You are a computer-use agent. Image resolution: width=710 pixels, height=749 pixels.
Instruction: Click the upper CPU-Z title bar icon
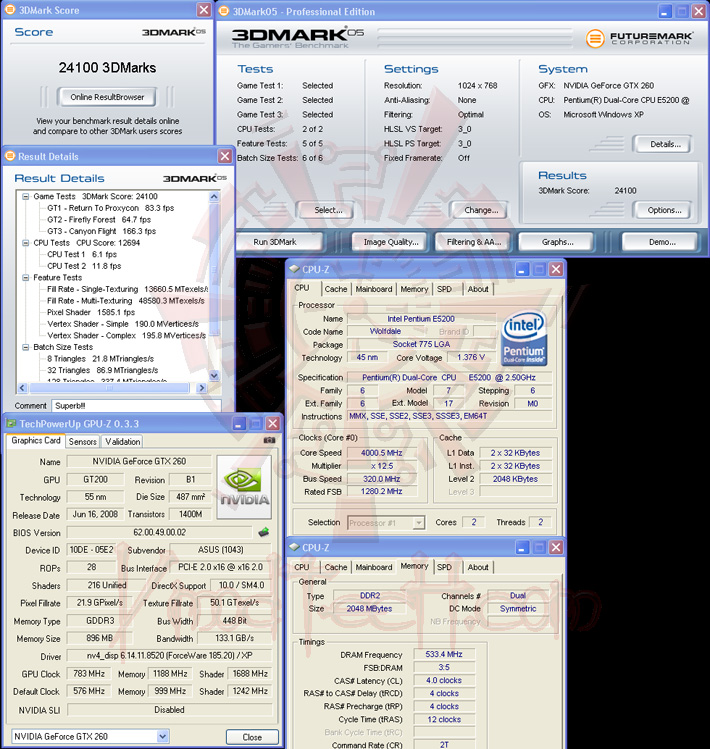(x=294, y=269)
